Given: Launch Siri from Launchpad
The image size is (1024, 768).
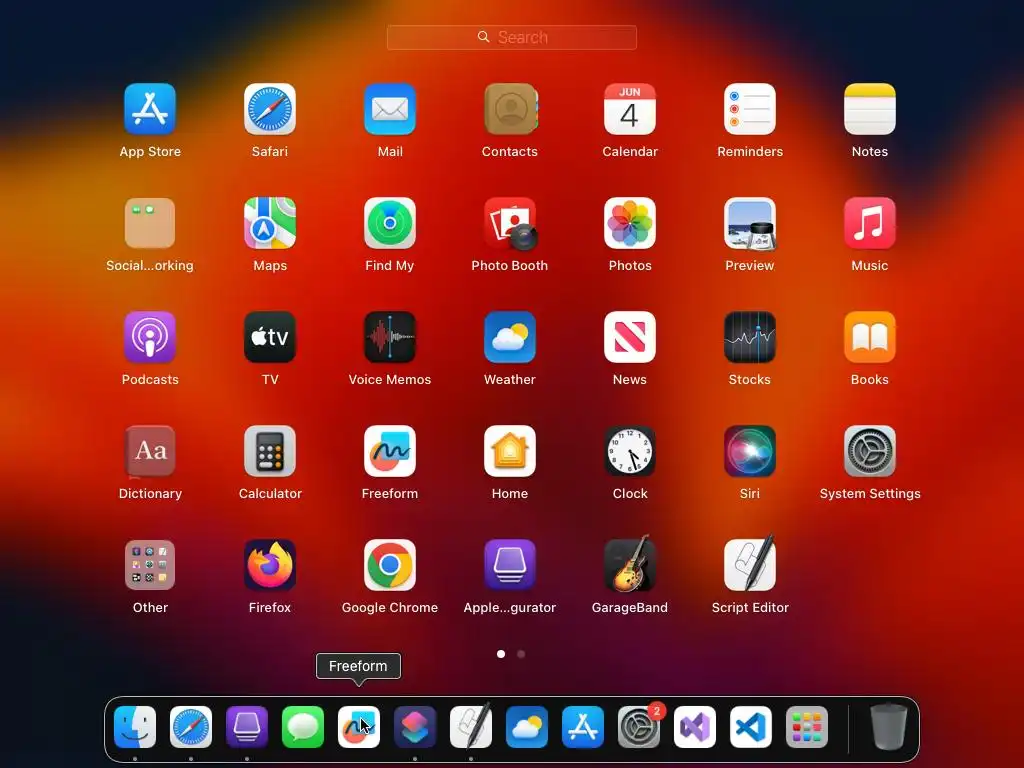Looking at the screenshot, I should click(750, 451).
